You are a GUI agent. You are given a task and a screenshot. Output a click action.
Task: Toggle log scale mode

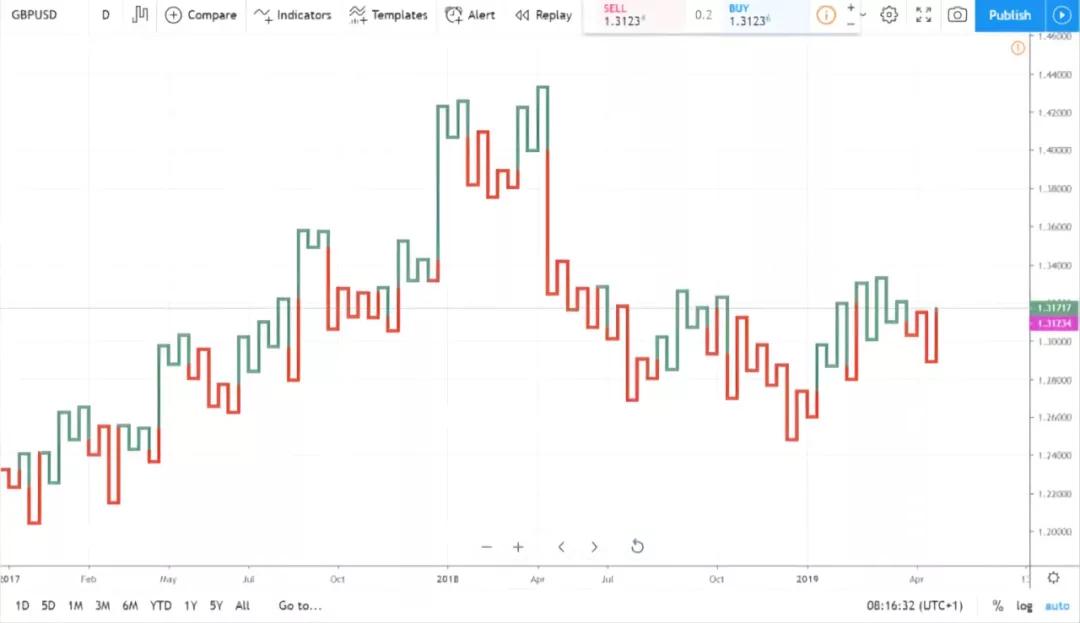[x=1024, y=606]
